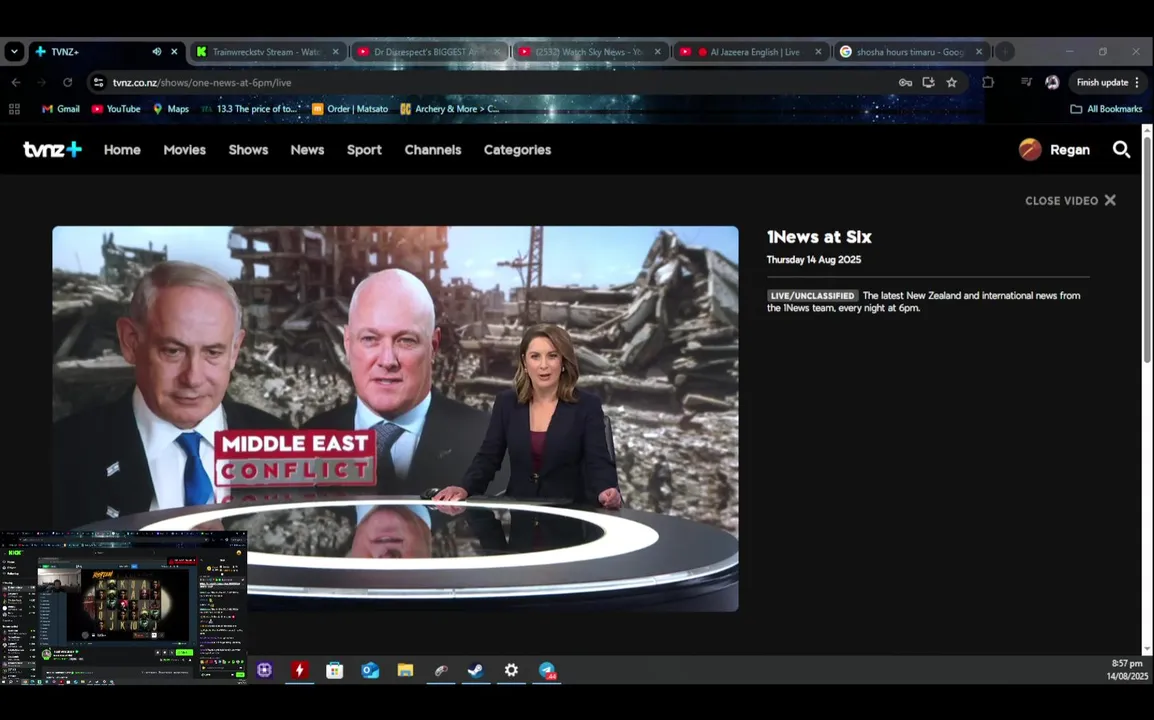Open Telegram from the taskbar

[x=547, y=670]
